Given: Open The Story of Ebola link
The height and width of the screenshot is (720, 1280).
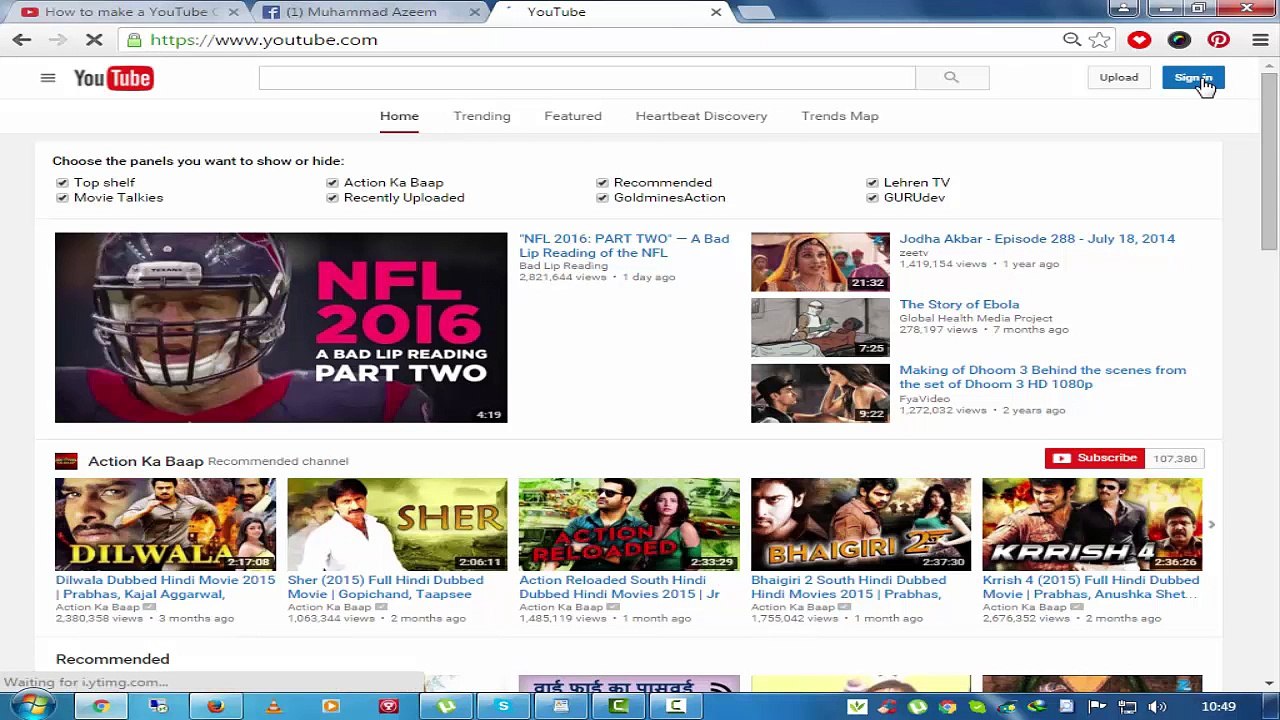Looking at the screenshot, I should click(959, 304).
